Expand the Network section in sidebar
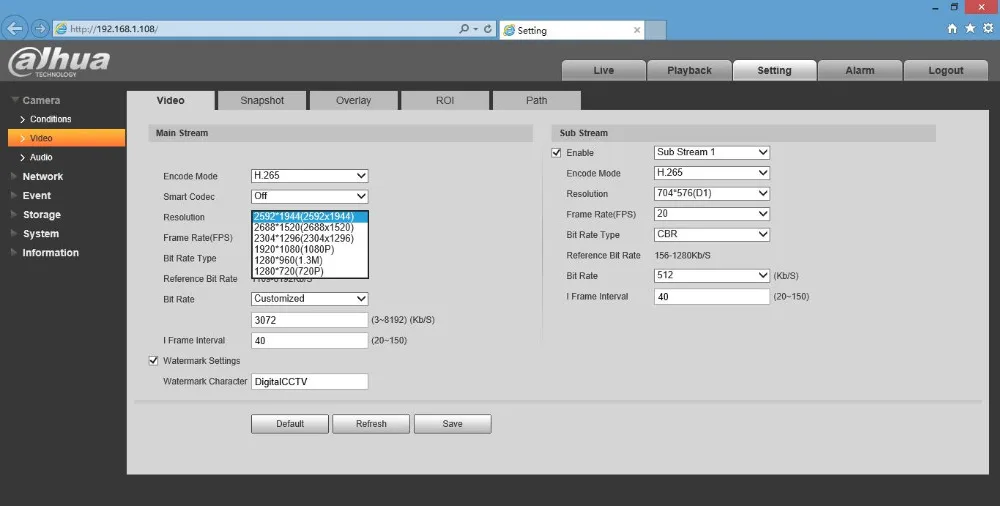 [43, 177]
